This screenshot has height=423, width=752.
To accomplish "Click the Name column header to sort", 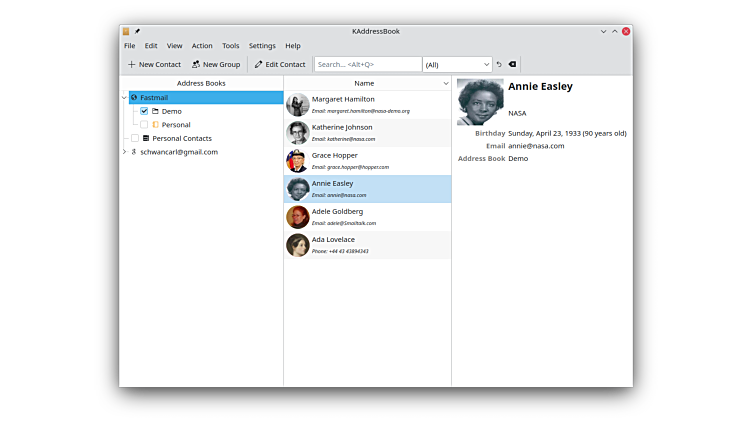I will pyautogui.click(x=364, y=84).
